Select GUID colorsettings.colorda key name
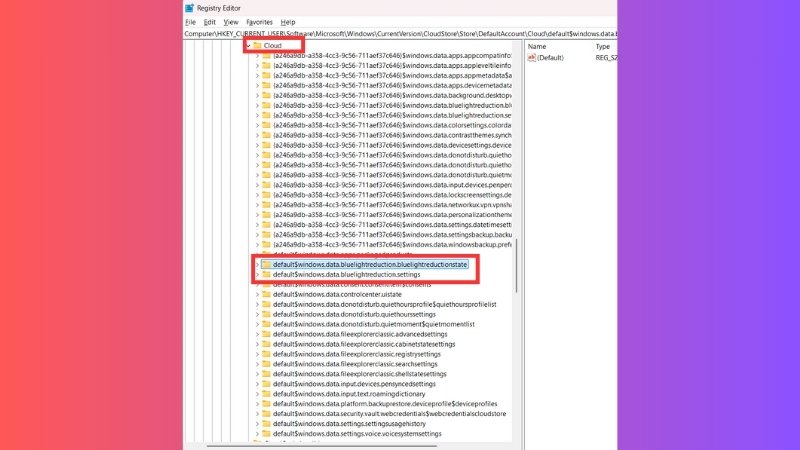Screen dimensions: 800x450 click(392, 125)
